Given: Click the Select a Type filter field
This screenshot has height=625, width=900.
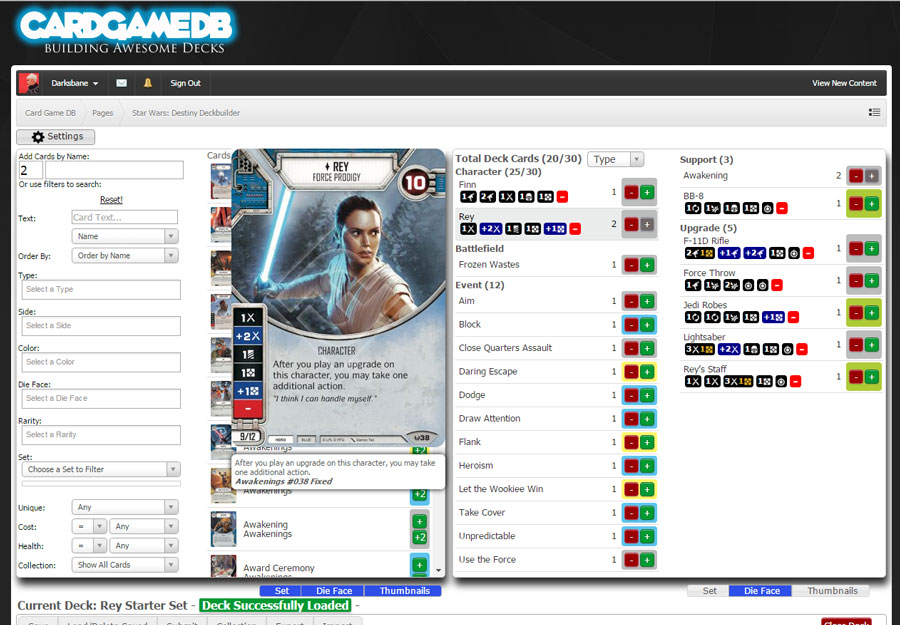Looking at the screenshot, I should pos(101,290).
